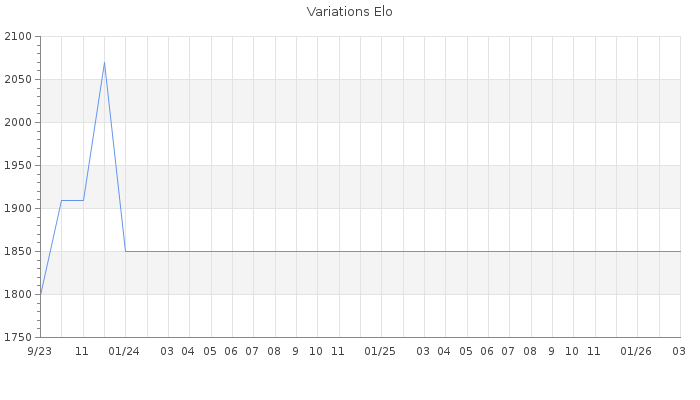700x400 pixels.
Task: Click the Variations Elo chart title
Action: [349, 12]
